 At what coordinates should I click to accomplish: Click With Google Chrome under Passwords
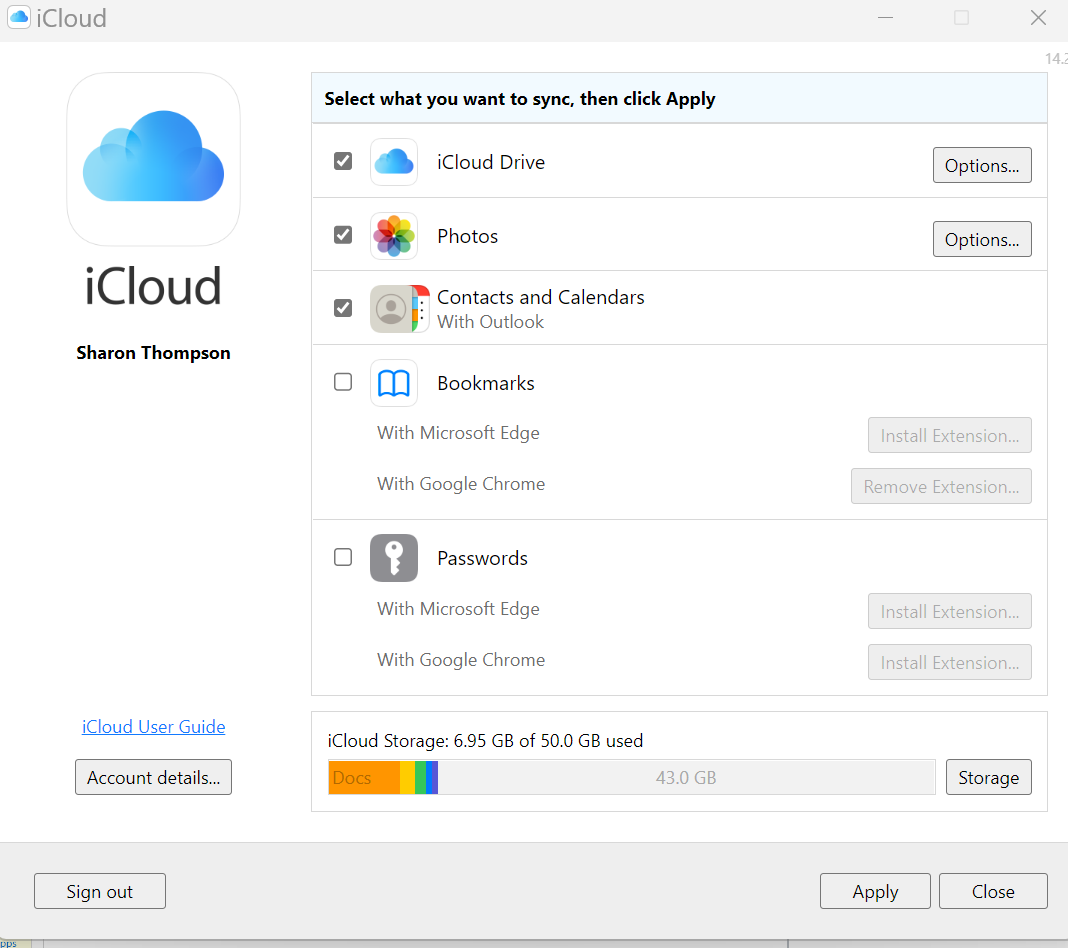tap(461, 659)
